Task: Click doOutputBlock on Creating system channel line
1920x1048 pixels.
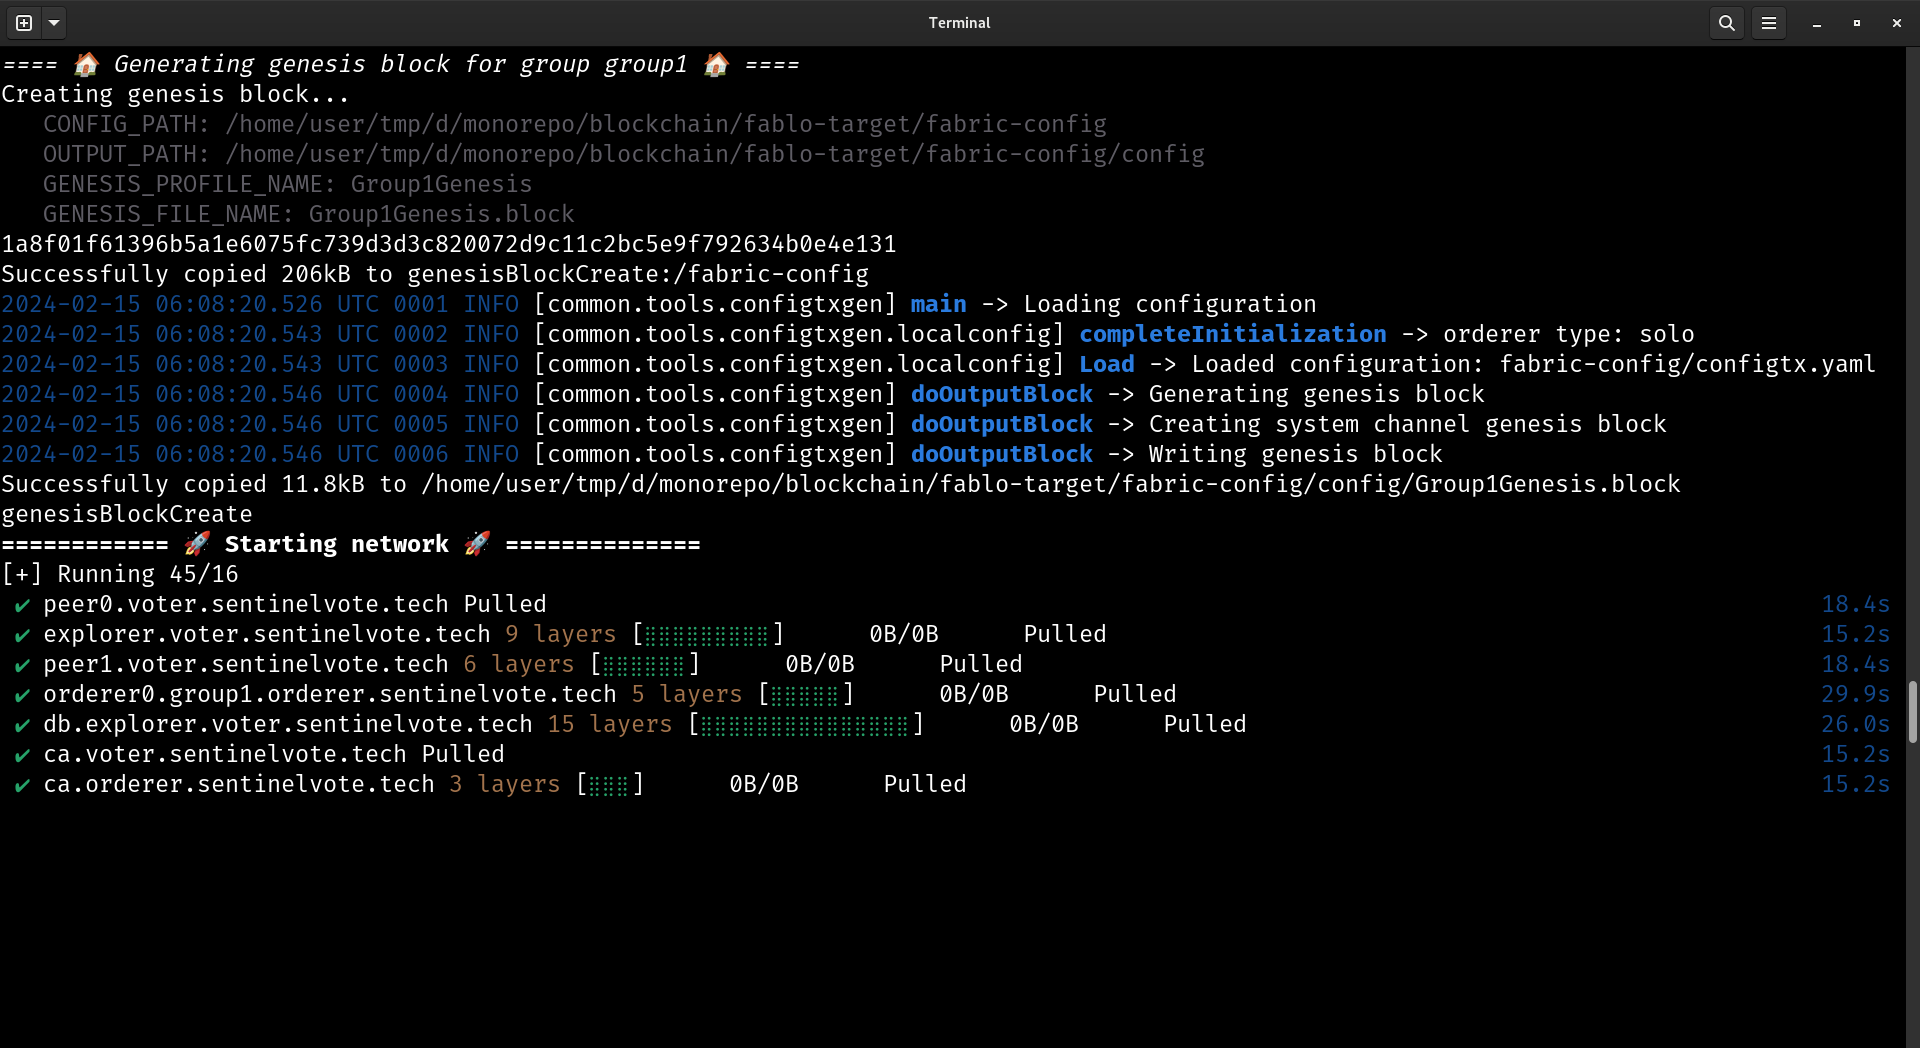Action: [1001, 424]
